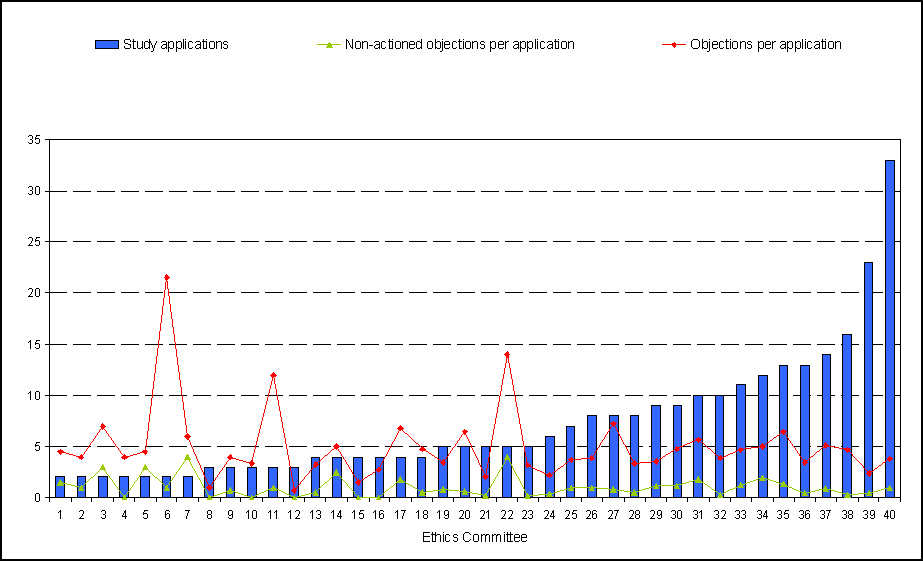Select the Objections per application legend text

click(765, 45)
